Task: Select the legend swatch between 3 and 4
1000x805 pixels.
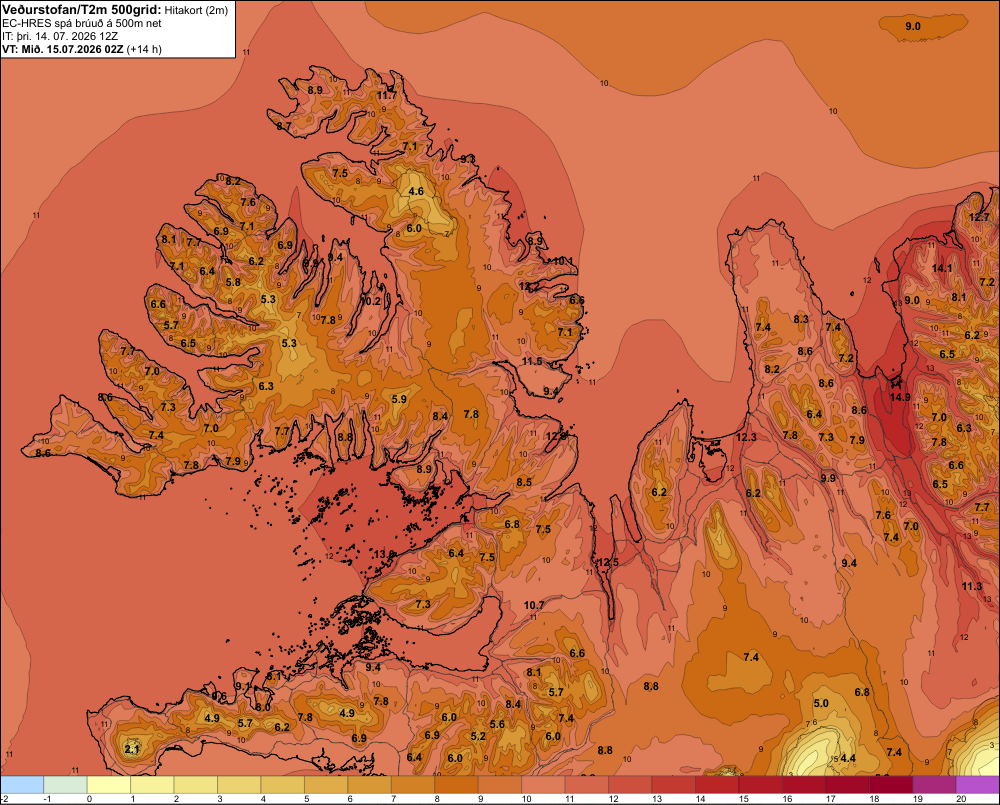Action: pos(239,785)
